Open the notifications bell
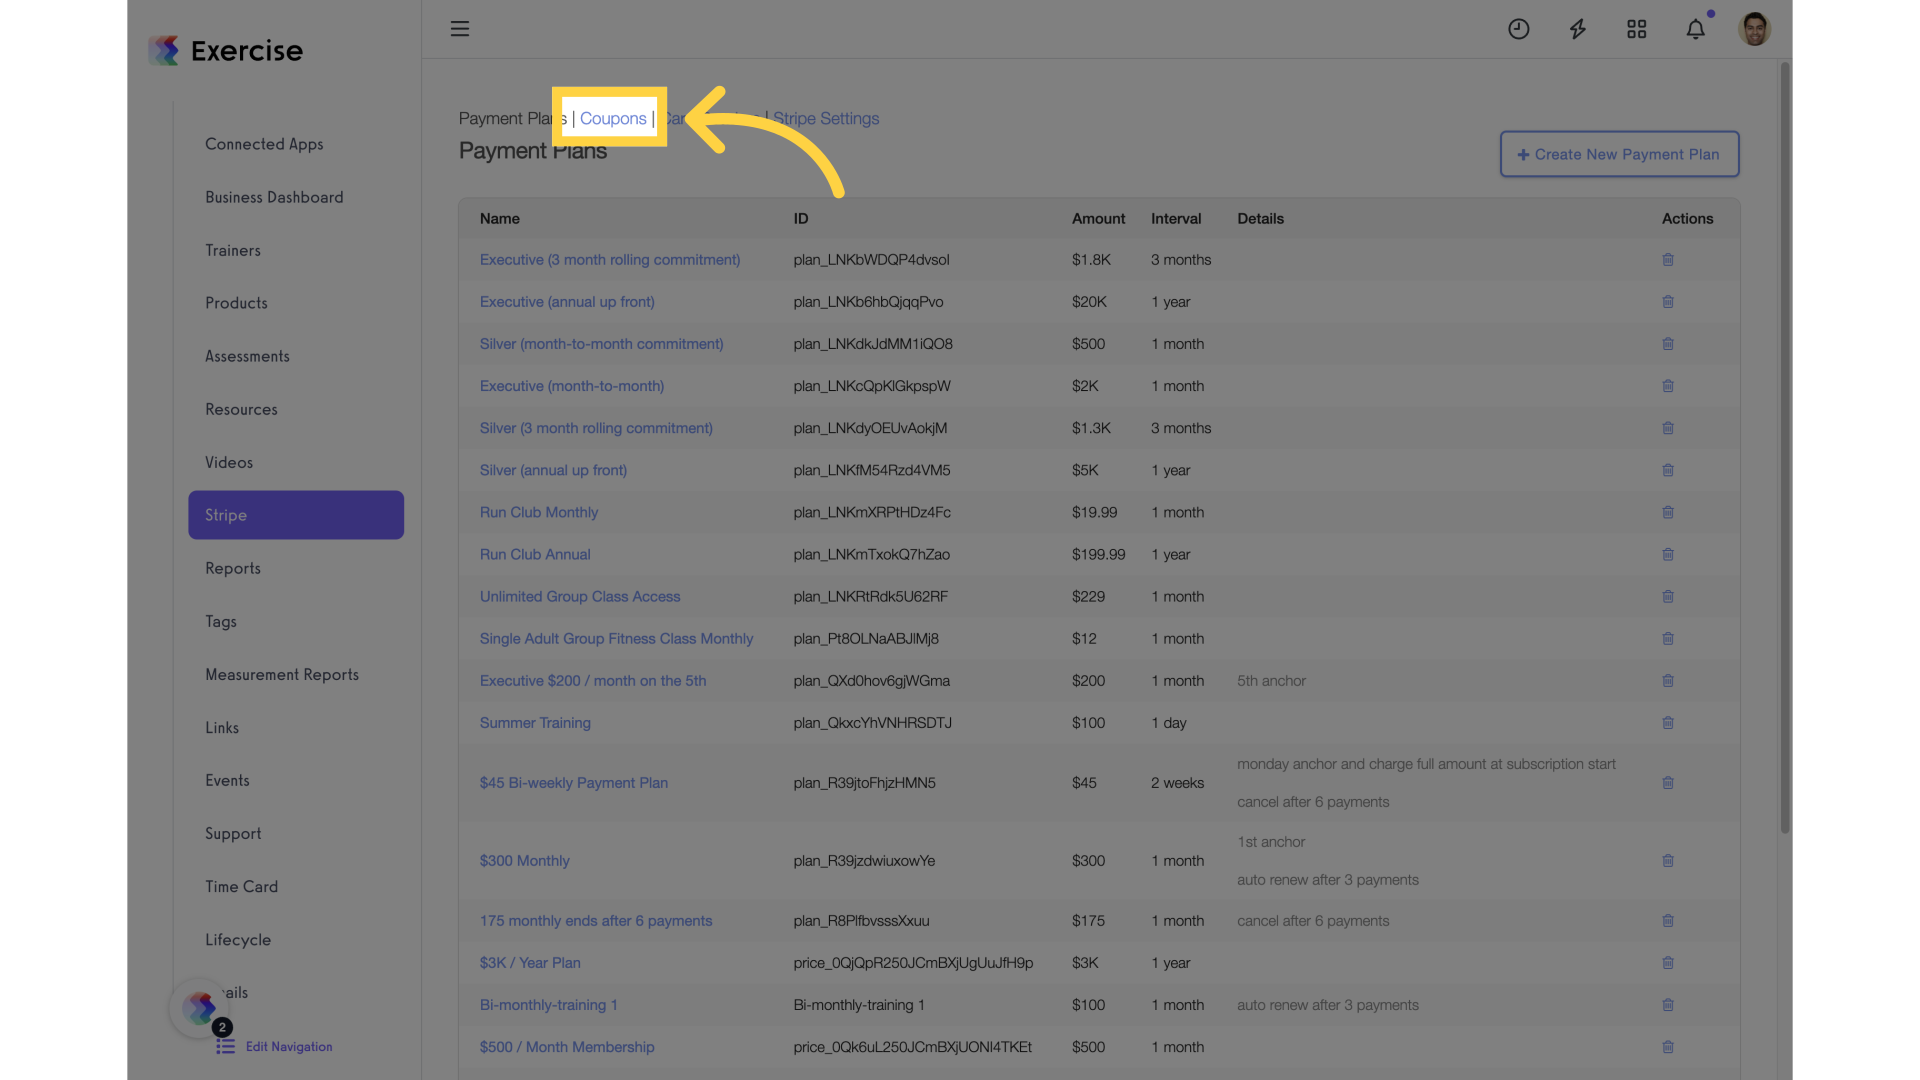Viewport: 1920px width, 1080px height. 1696,29
